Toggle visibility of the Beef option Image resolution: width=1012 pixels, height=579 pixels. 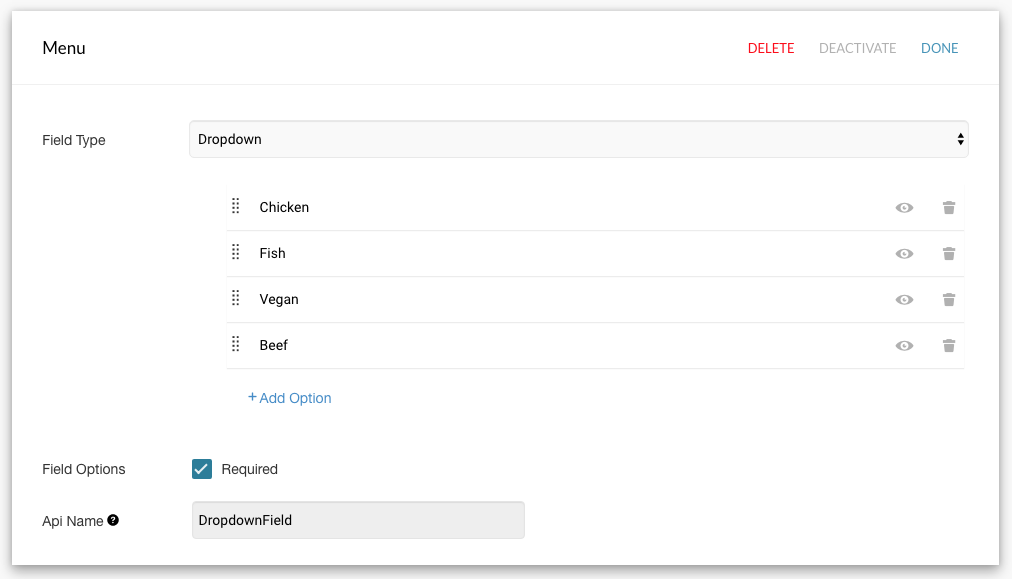[x=904, y=346]
